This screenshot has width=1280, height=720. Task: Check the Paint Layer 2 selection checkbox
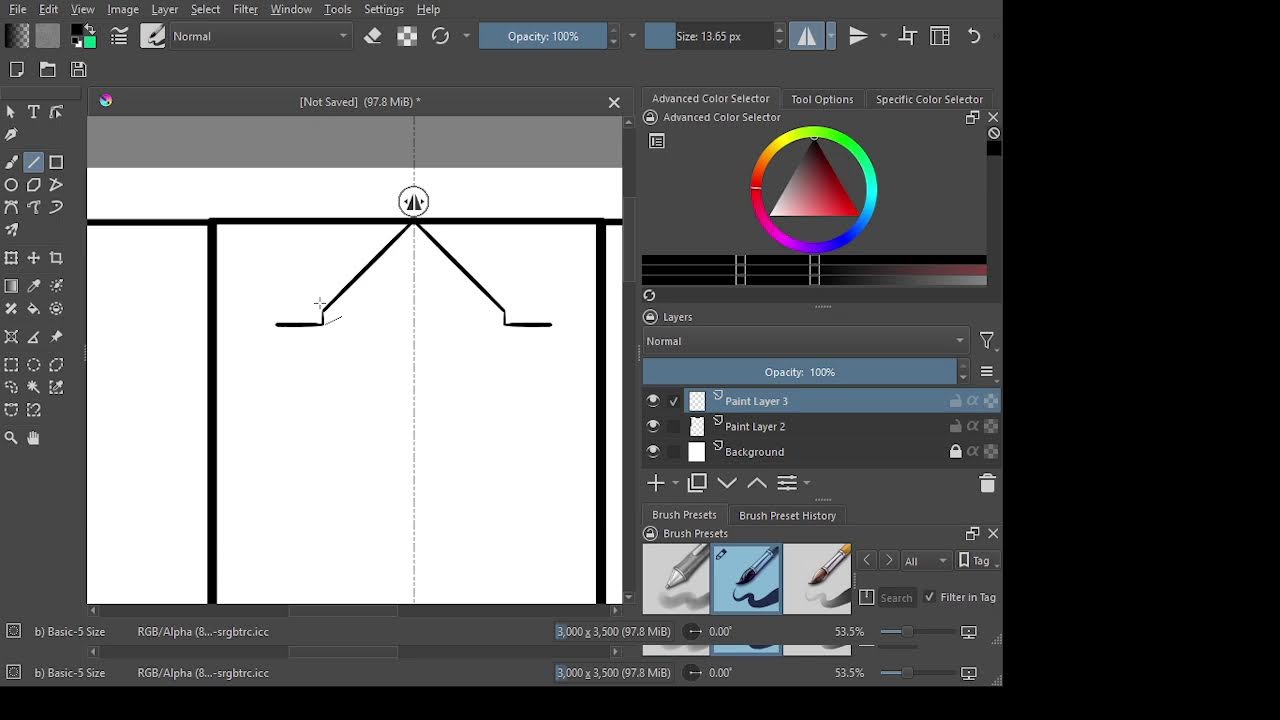click(x=674, y=427)
